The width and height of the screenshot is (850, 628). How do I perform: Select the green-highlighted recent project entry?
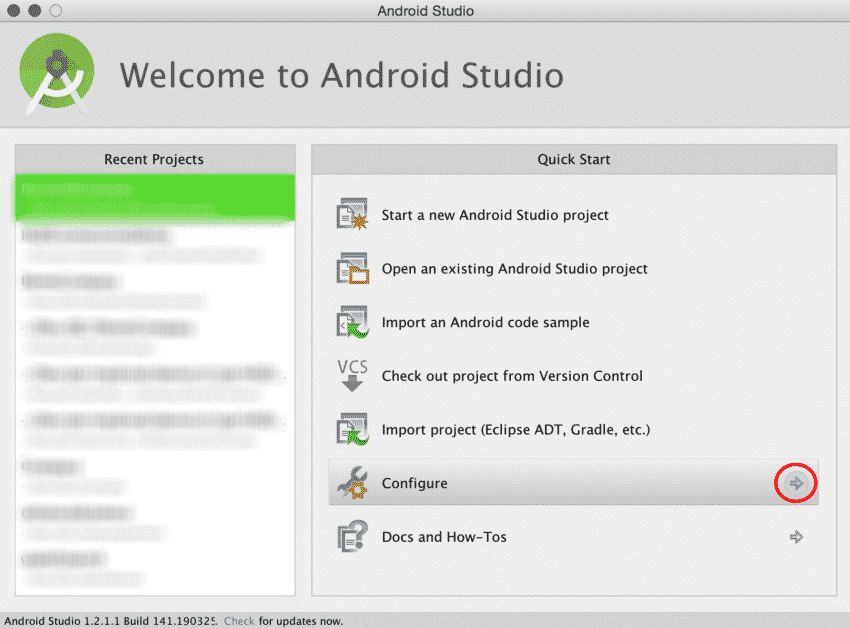point(155,197)
